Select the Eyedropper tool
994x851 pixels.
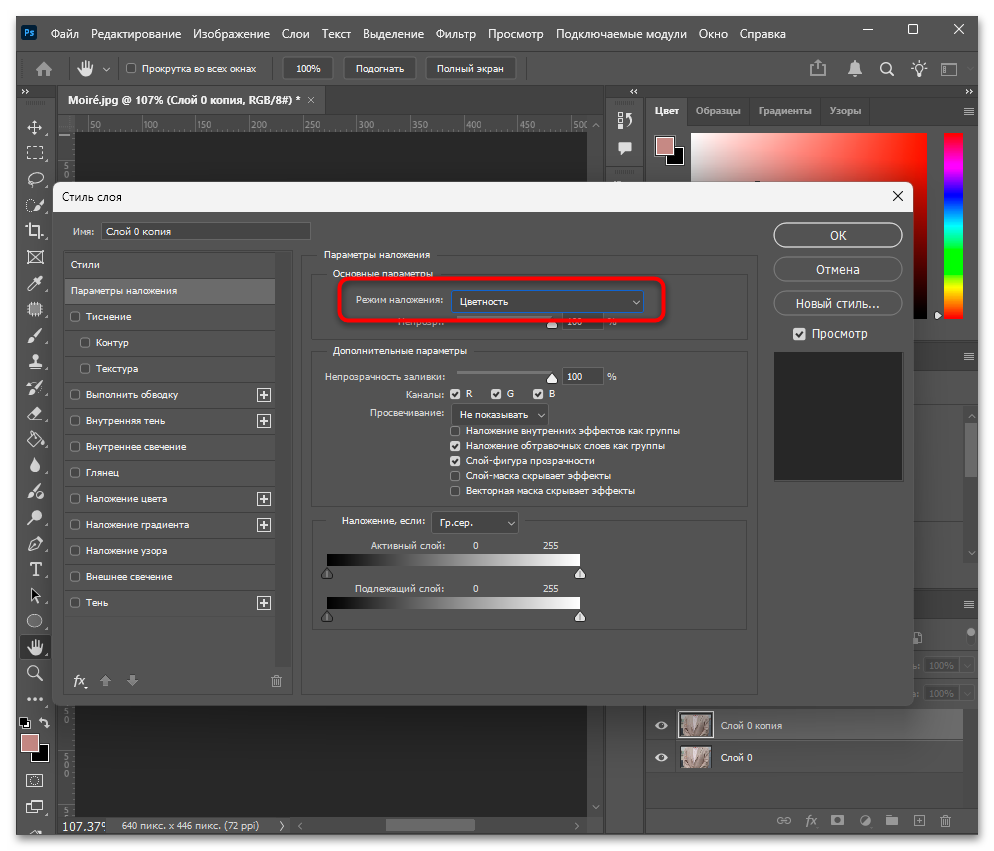[x=35, y=283]
